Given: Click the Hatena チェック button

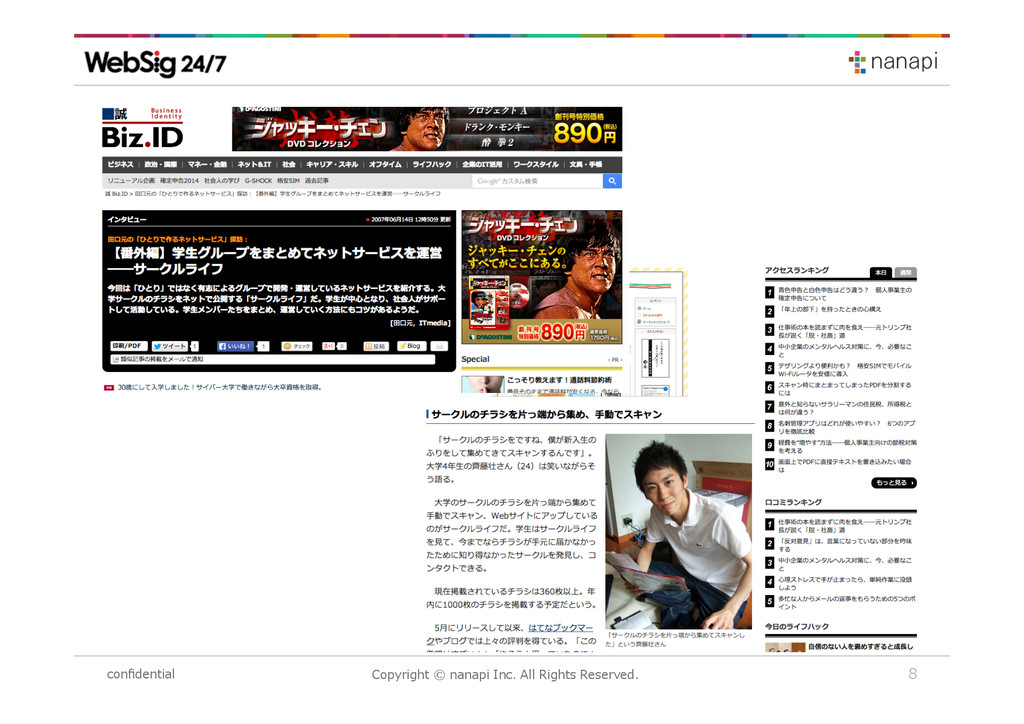Looking at the screenshot, I should pos(296,346).
